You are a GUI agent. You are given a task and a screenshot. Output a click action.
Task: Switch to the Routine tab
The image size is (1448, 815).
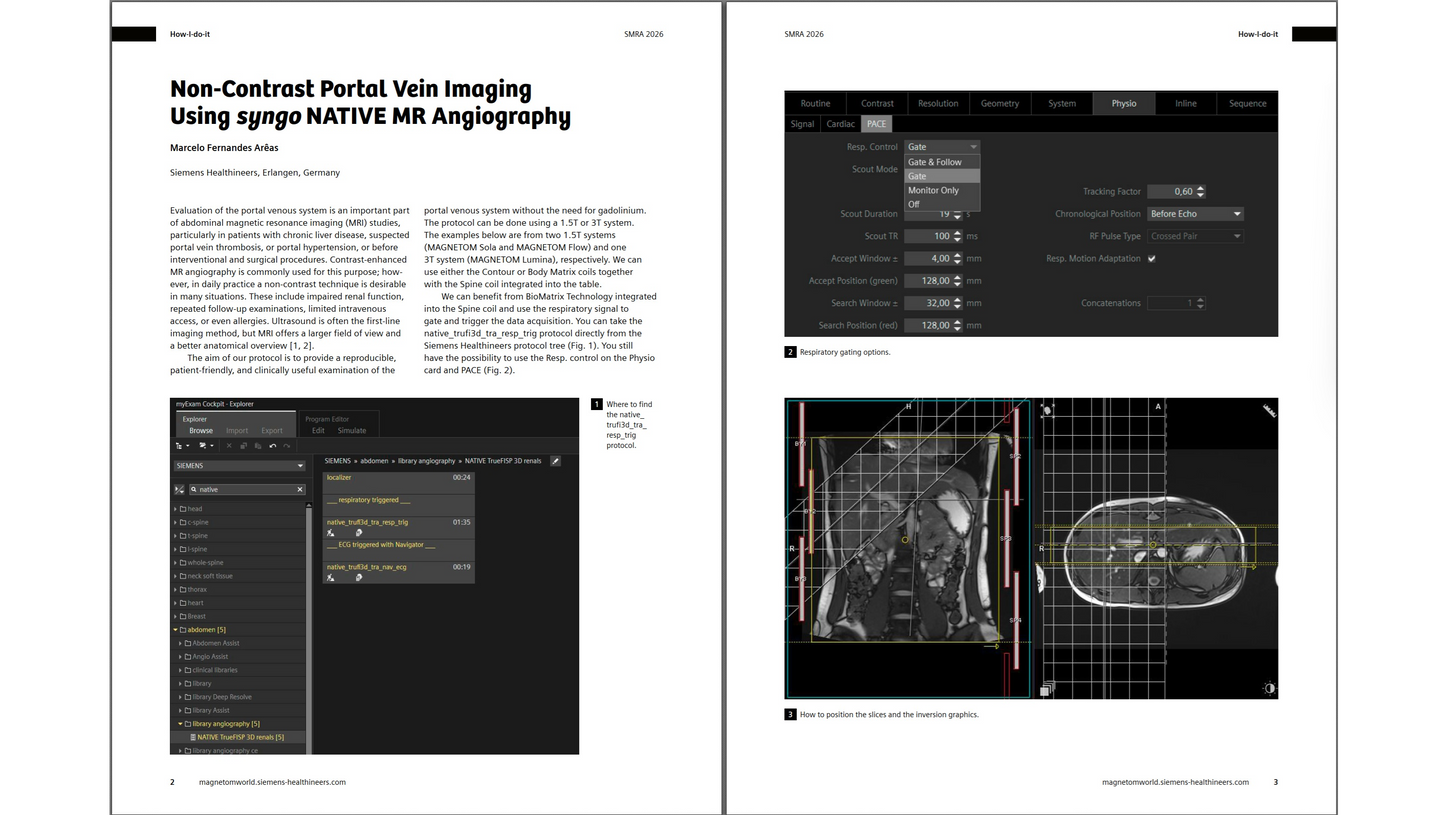click(x=815, y=103)
